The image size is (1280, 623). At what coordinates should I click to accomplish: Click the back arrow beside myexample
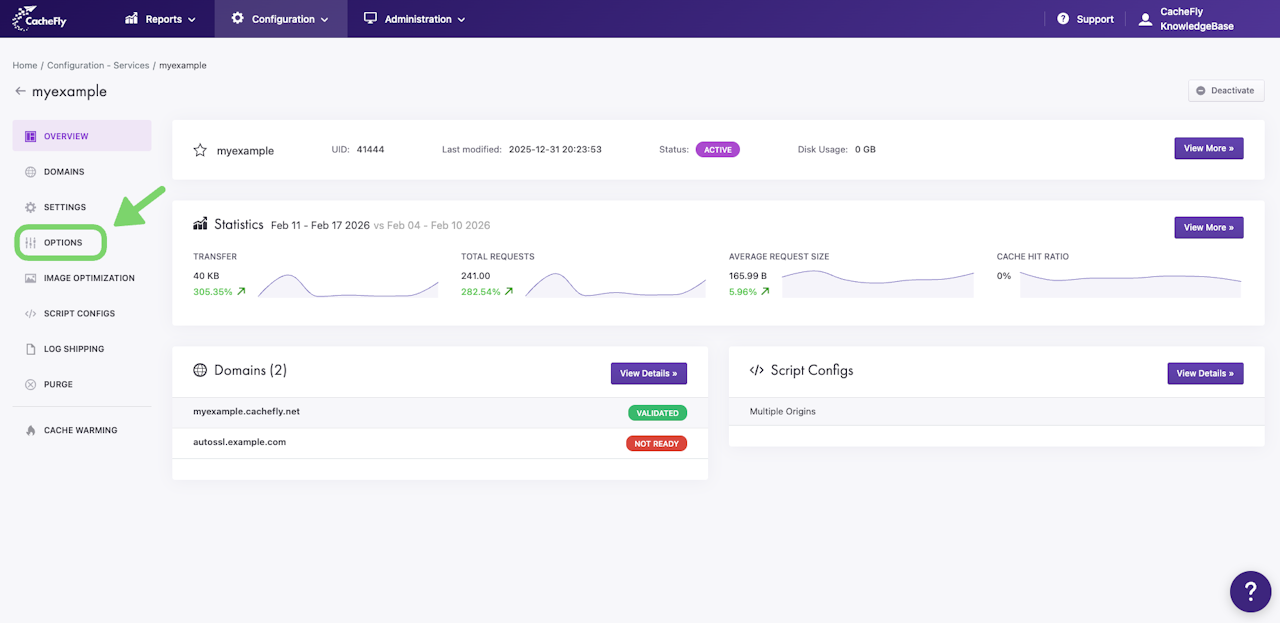(x=20, y=91)
